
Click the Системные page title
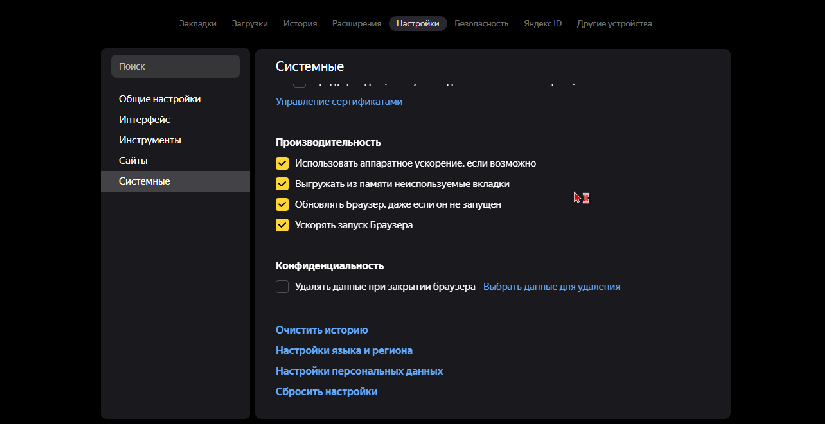tap(309, 67)
